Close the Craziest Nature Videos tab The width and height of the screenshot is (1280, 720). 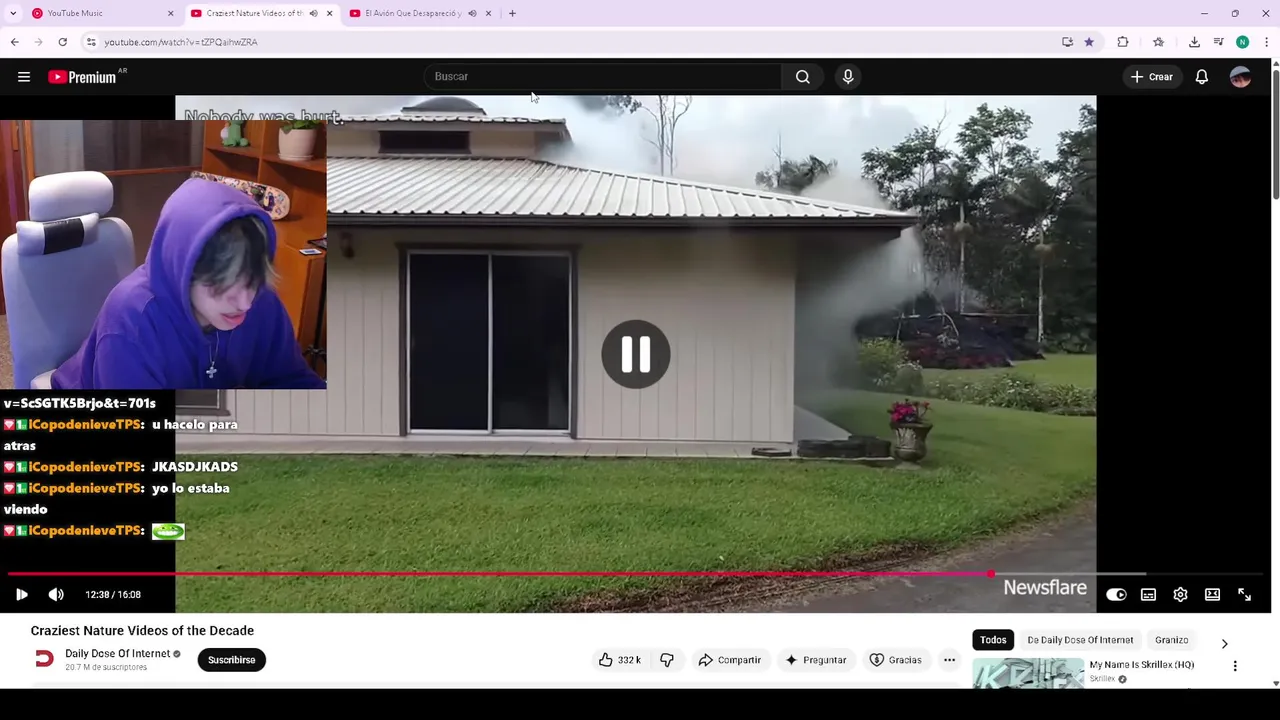(329, 13)
